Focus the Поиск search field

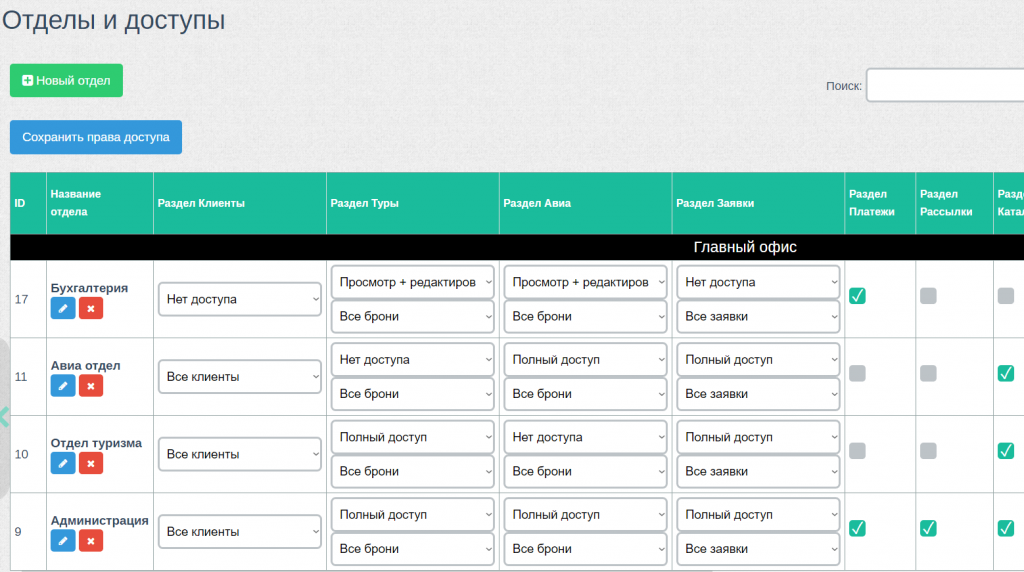tap(945, 85)
